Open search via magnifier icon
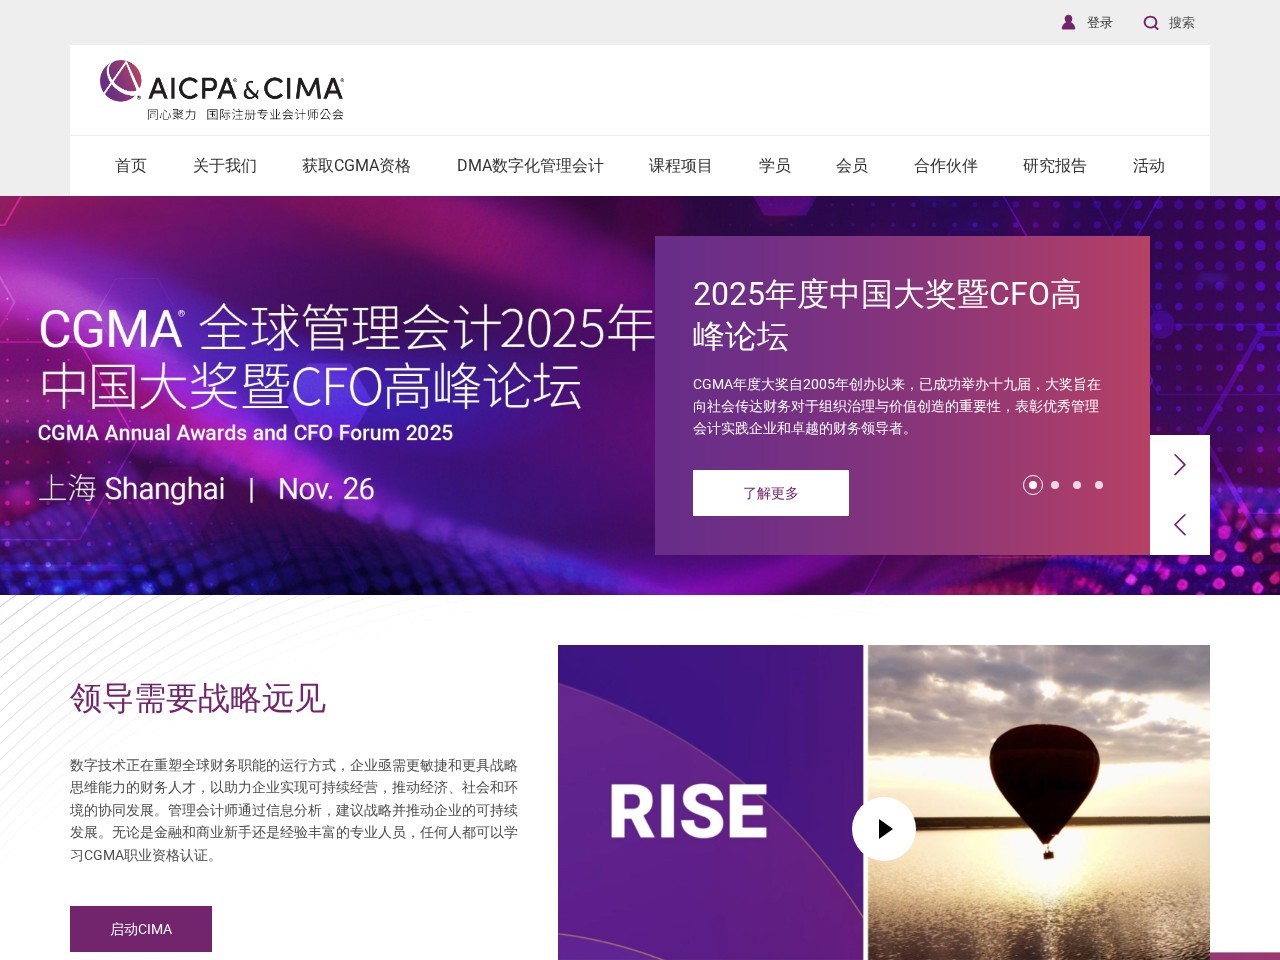Viewport: 1280px width, 960px height. click(1151, 22)
